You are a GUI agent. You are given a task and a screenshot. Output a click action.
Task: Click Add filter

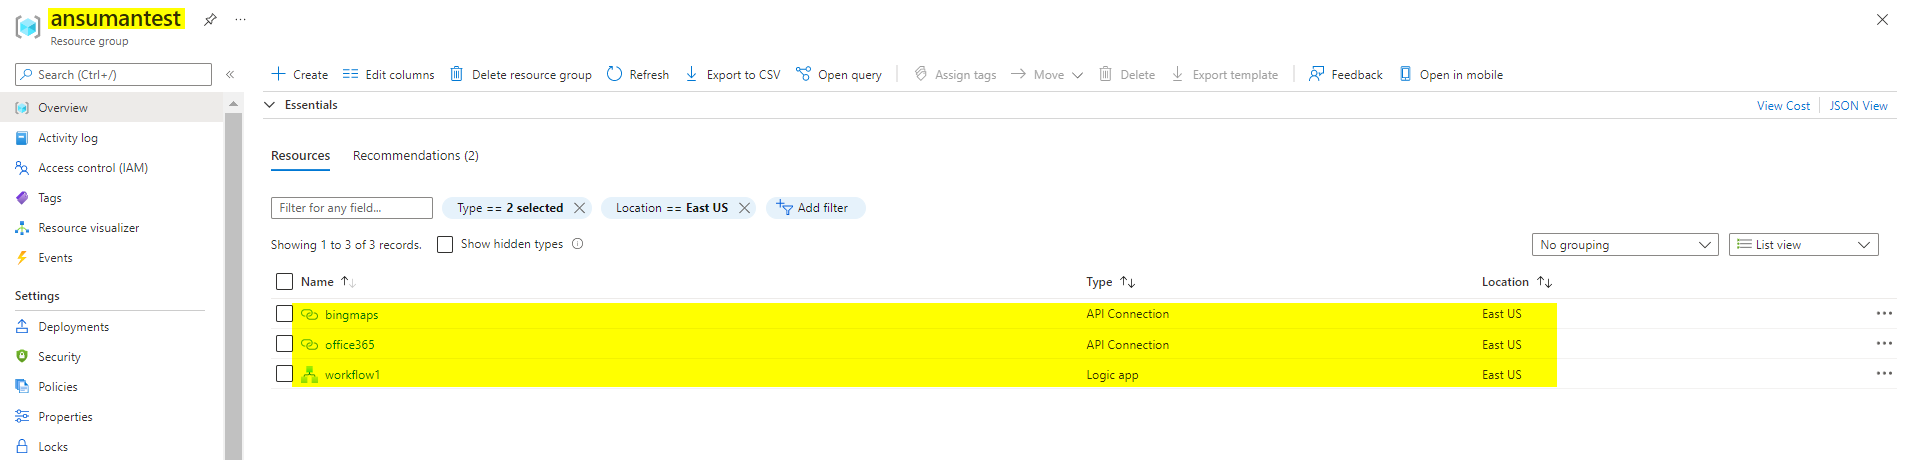815,208
